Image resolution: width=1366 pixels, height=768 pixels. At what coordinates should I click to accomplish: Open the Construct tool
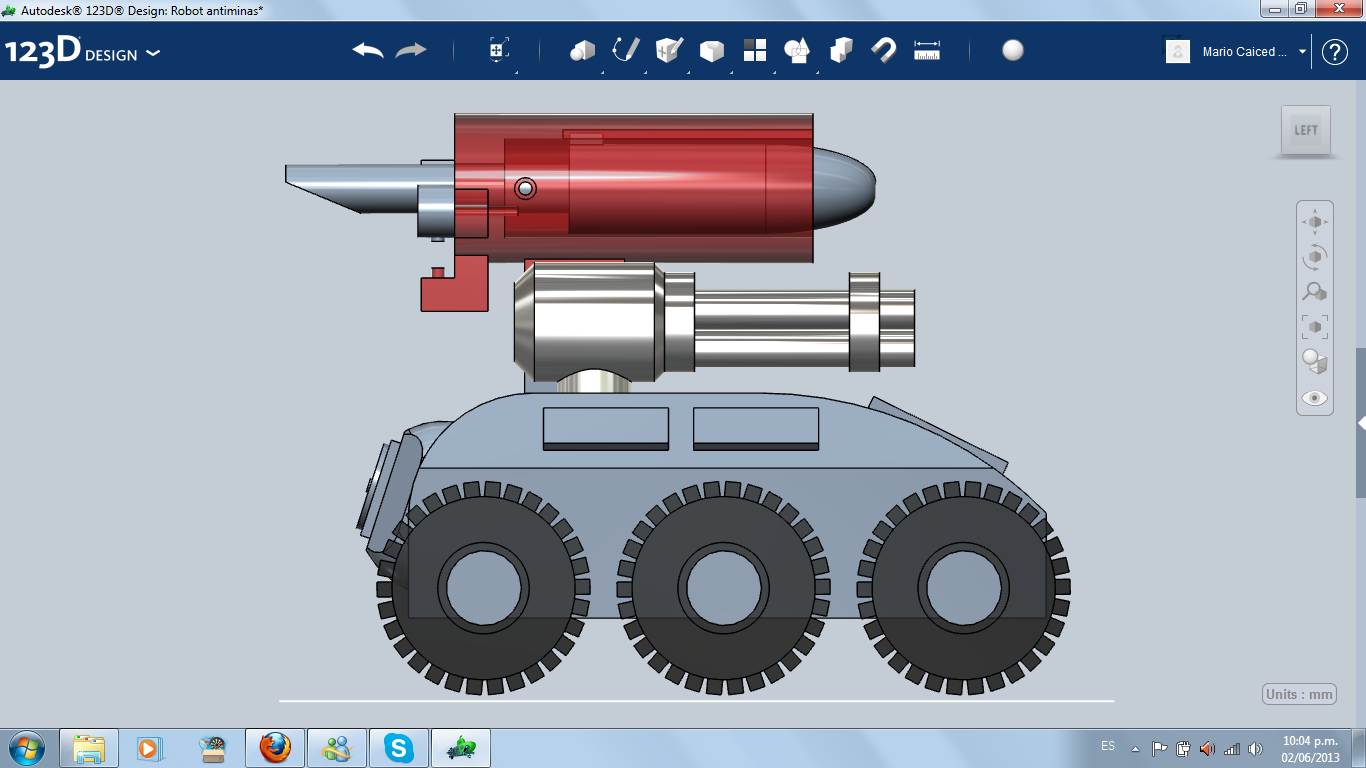tap(669, 50)
